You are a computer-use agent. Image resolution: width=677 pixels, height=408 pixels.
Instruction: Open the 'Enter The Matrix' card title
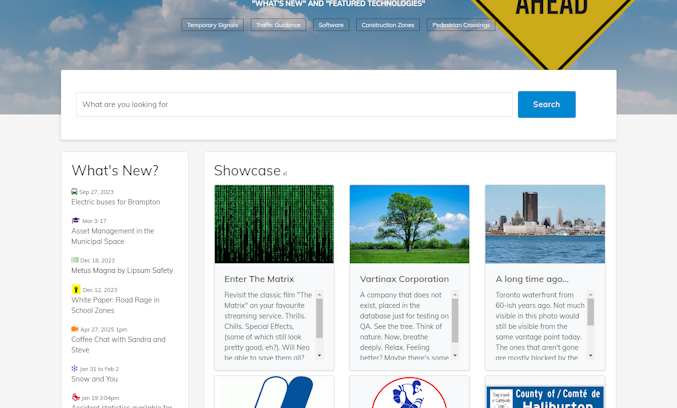click(x=259, y=279)
